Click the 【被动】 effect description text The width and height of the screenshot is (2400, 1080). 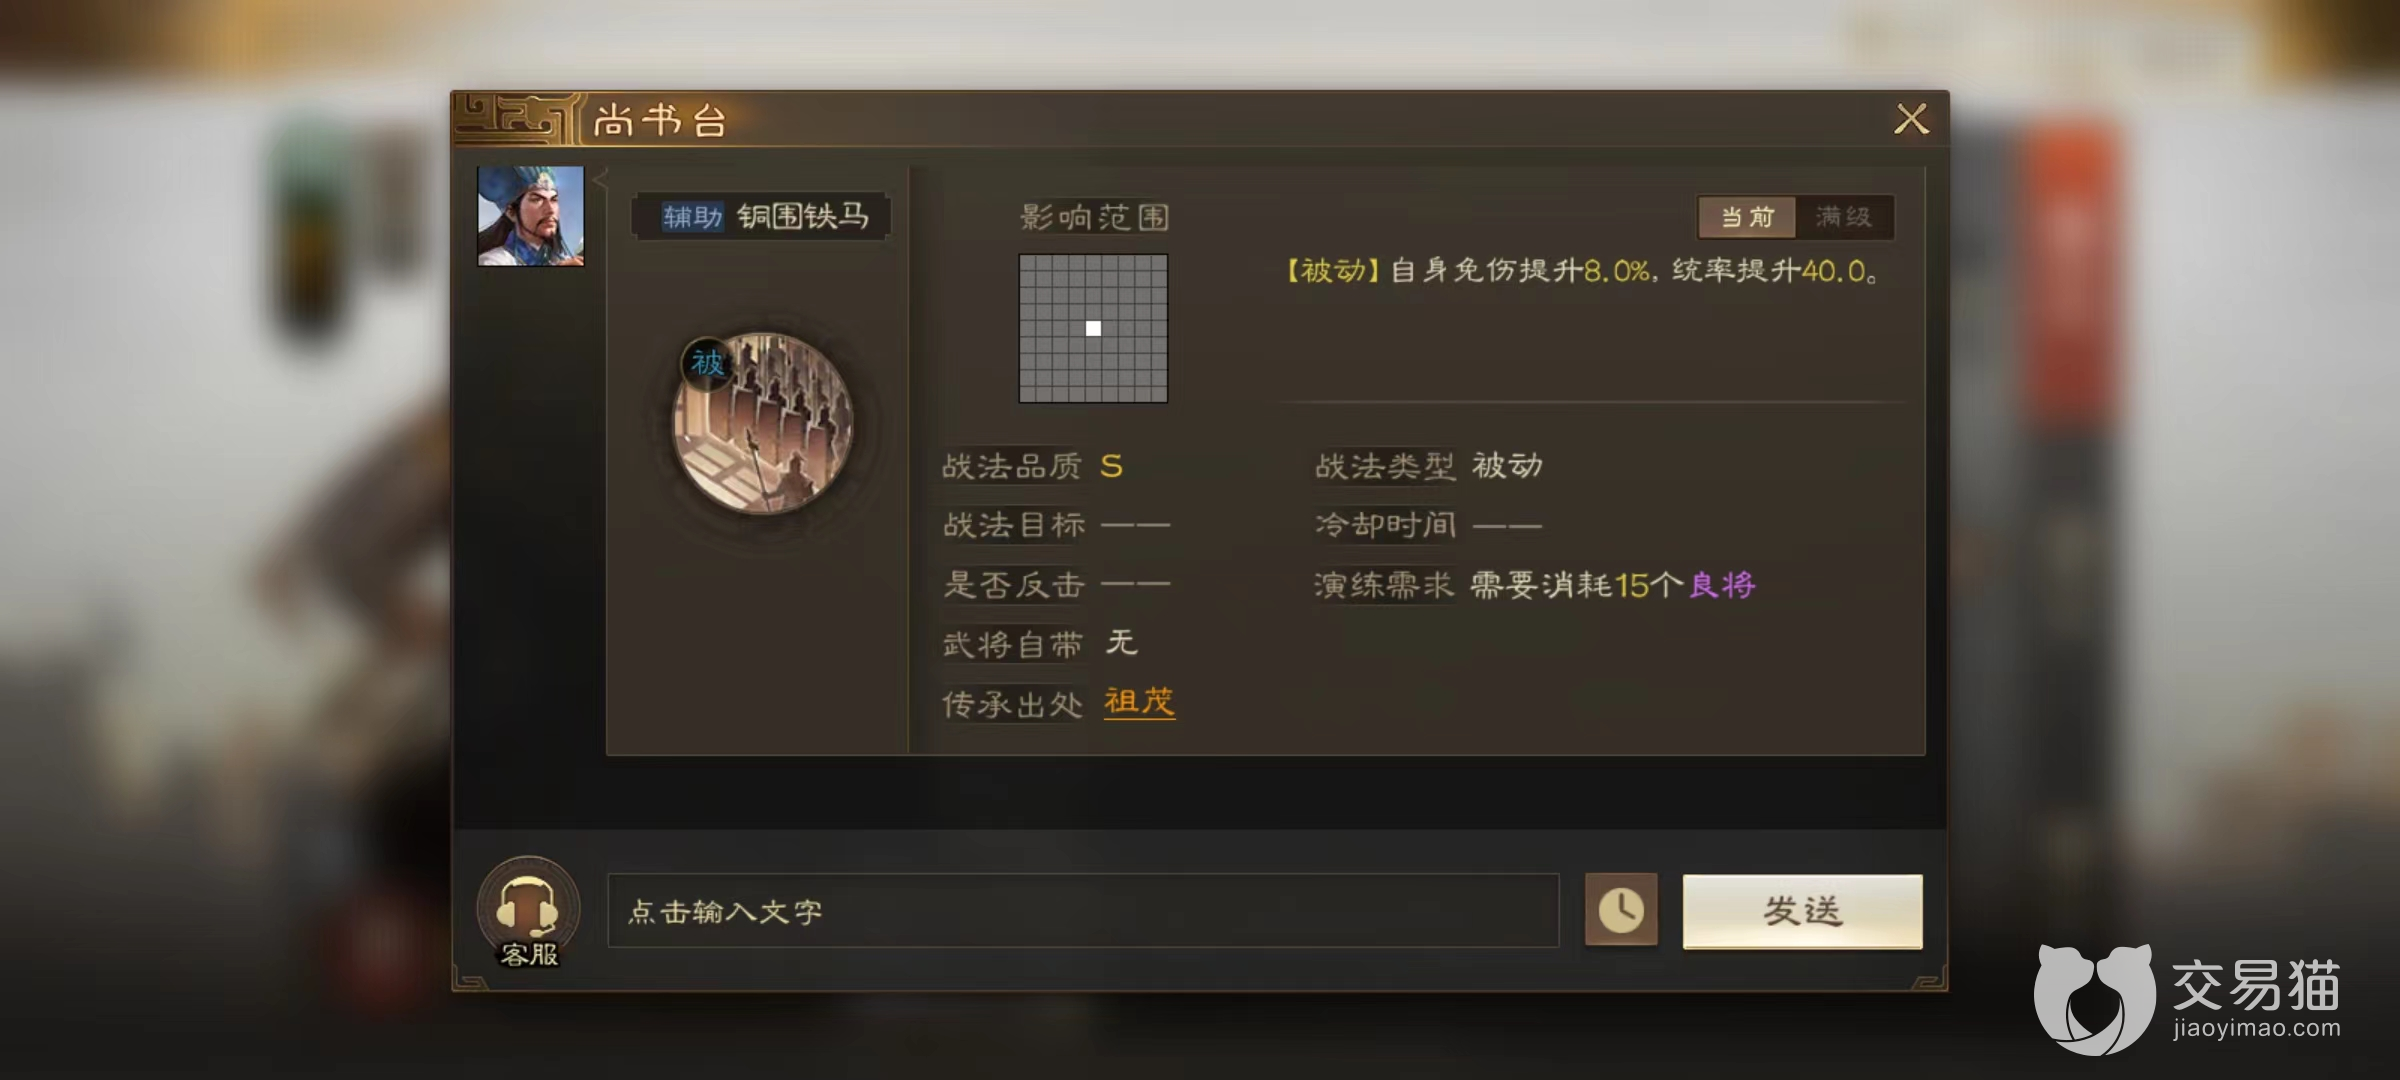tap(1582, 271)
